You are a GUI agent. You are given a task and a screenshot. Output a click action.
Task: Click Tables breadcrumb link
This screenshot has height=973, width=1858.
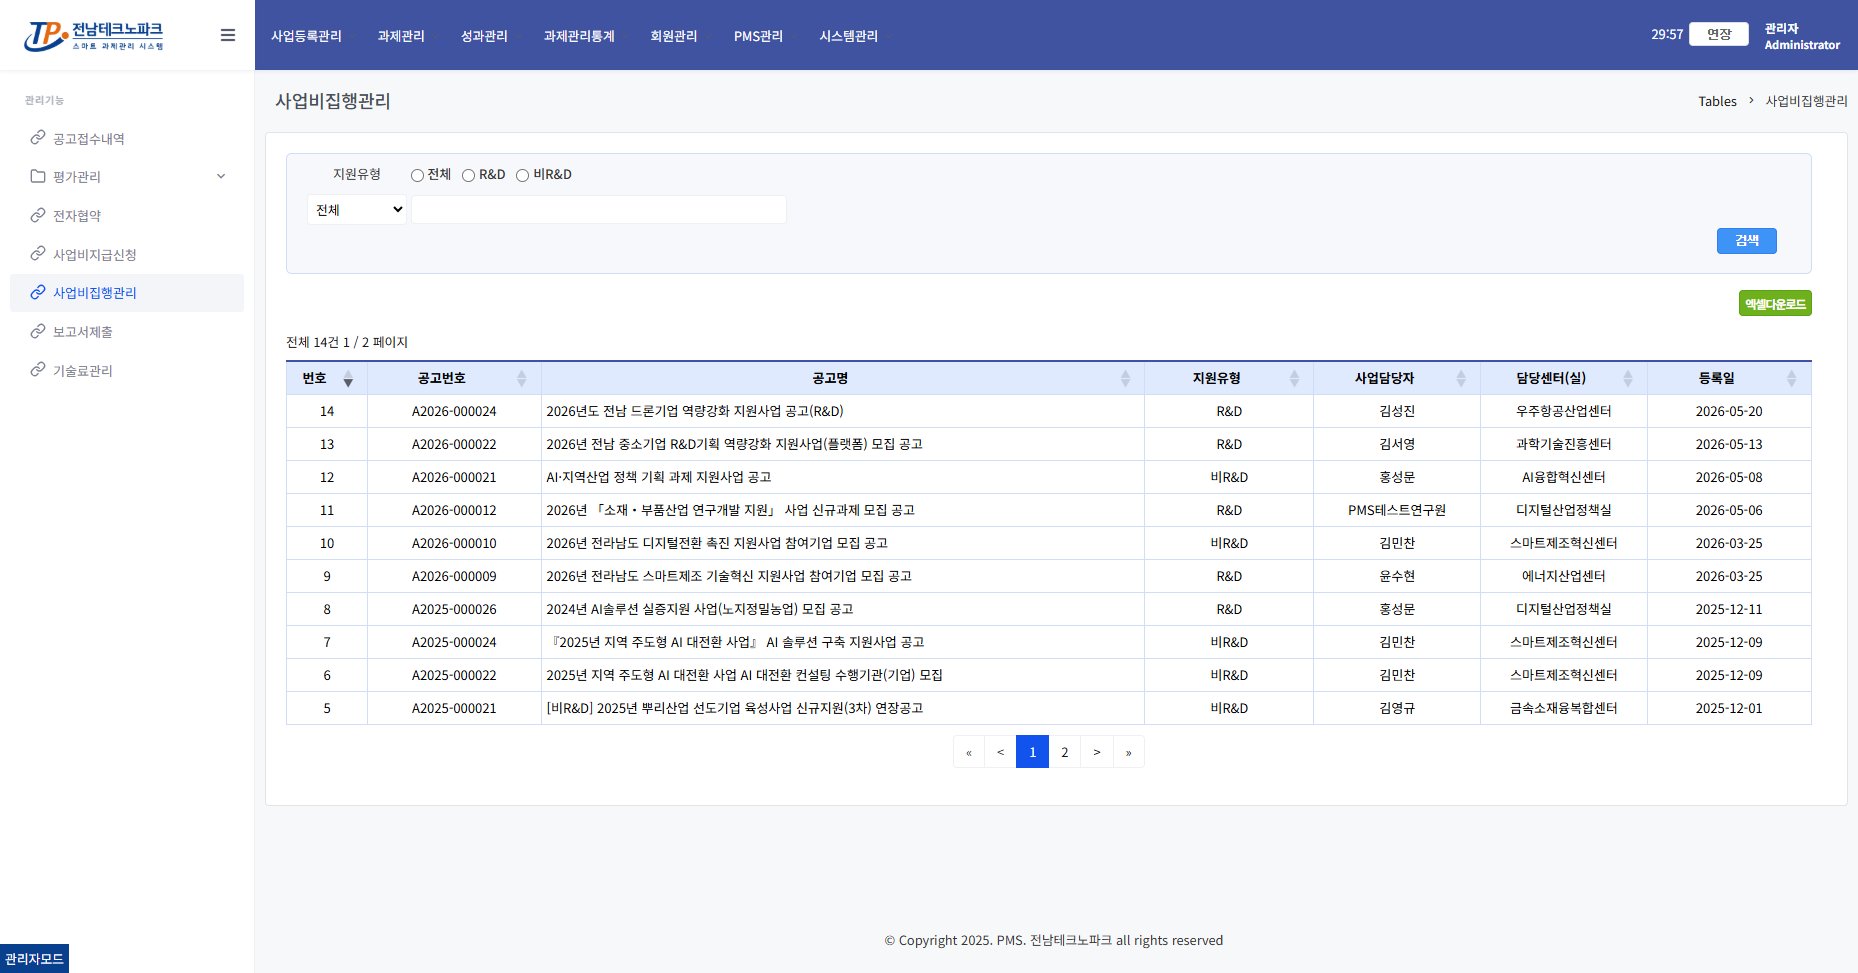pyautogui.click(x=1717, y=101)
